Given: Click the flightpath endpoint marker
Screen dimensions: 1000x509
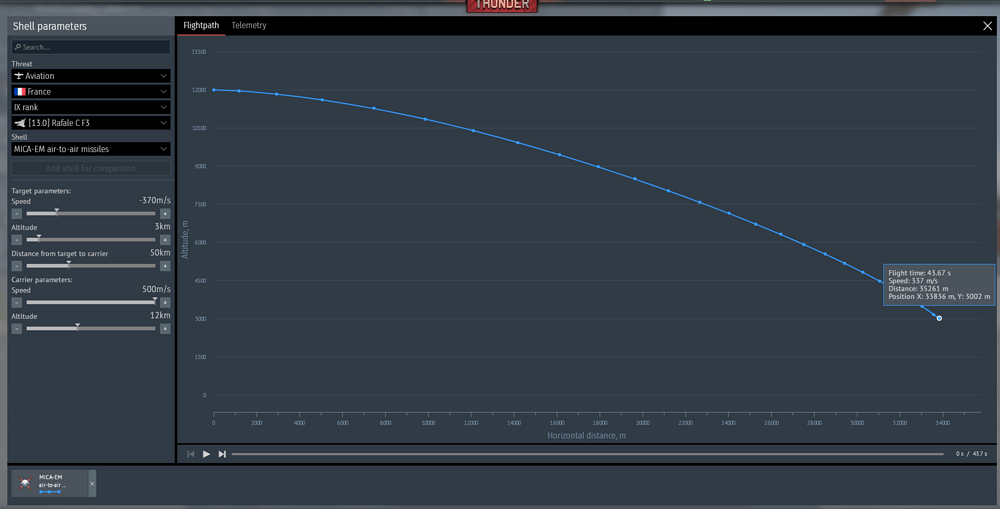Looking at the screenshot, I should [x=939, y=318].
